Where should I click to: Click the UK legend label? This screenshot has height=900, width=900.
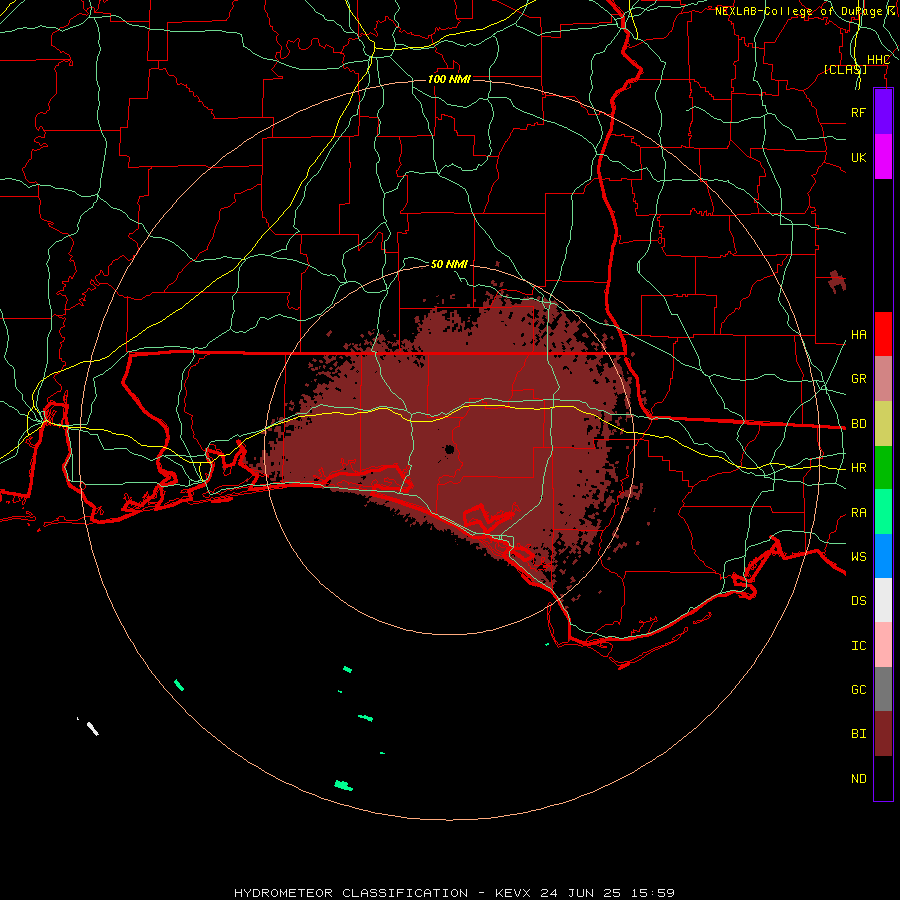(x=858, y=157)
